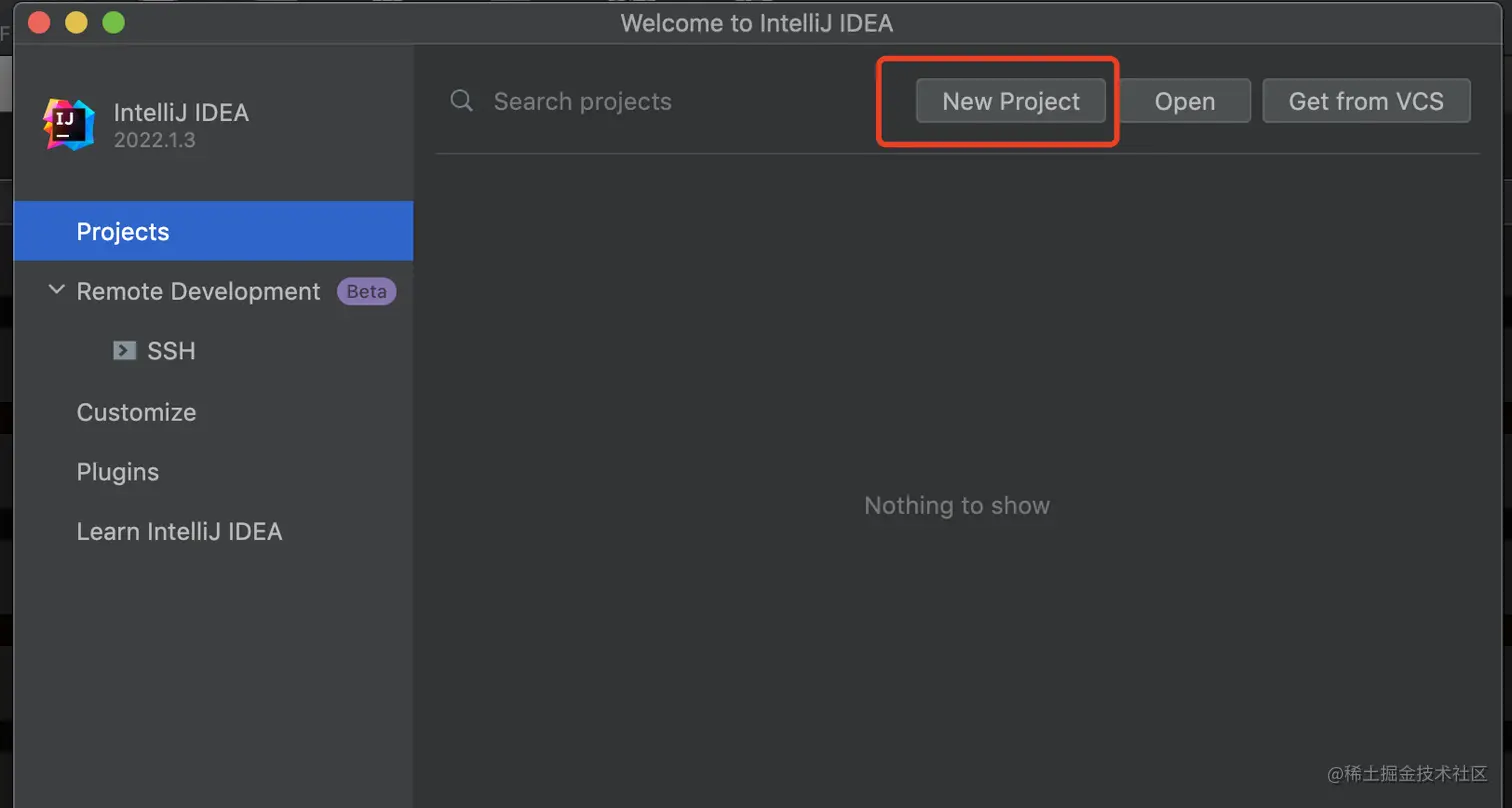Click the purple Beta badge
The image size is (1512, 808).
pyautogui.click(x=367, y=292)
